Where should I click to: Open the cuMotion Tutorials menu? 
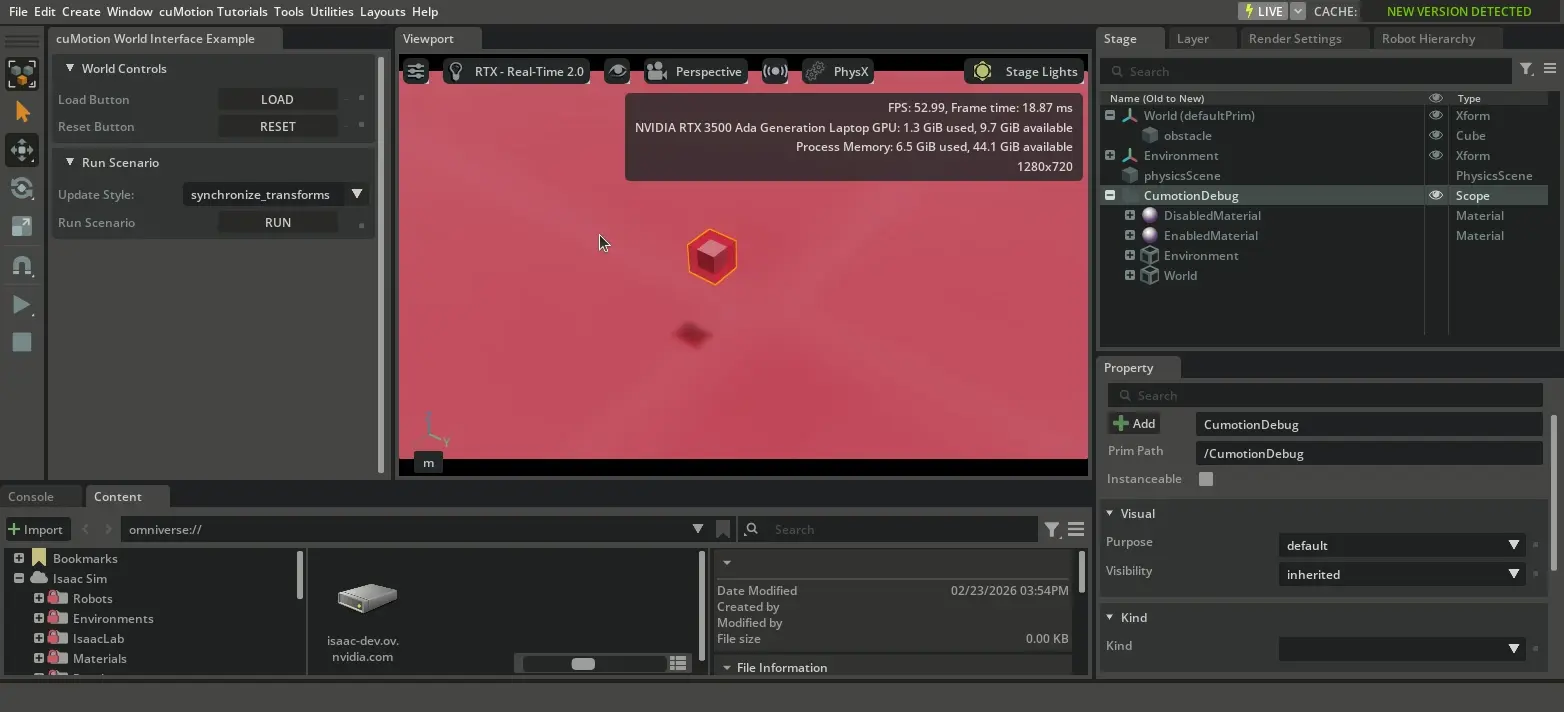[213, 11]
